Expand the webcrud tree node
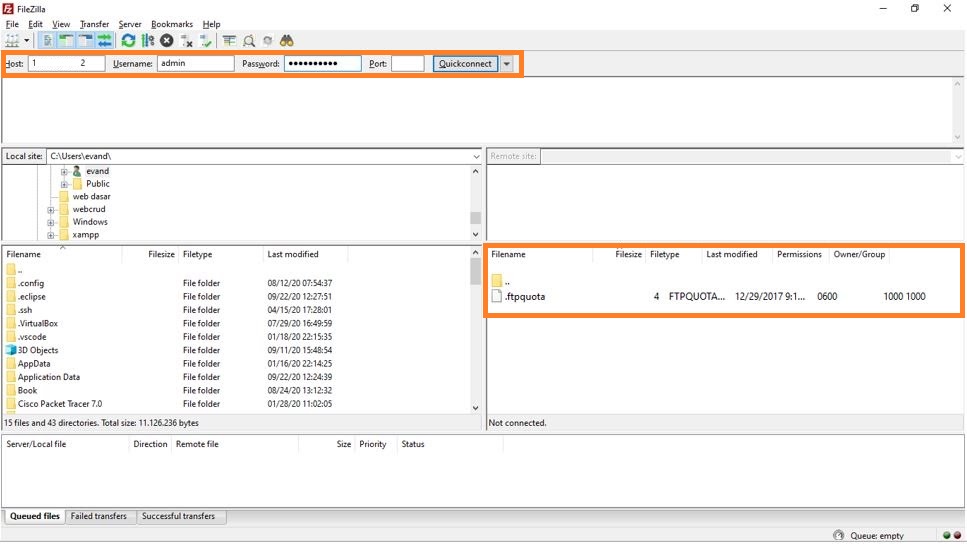Viewport: 967px width, 546px height. coord(51,210)
